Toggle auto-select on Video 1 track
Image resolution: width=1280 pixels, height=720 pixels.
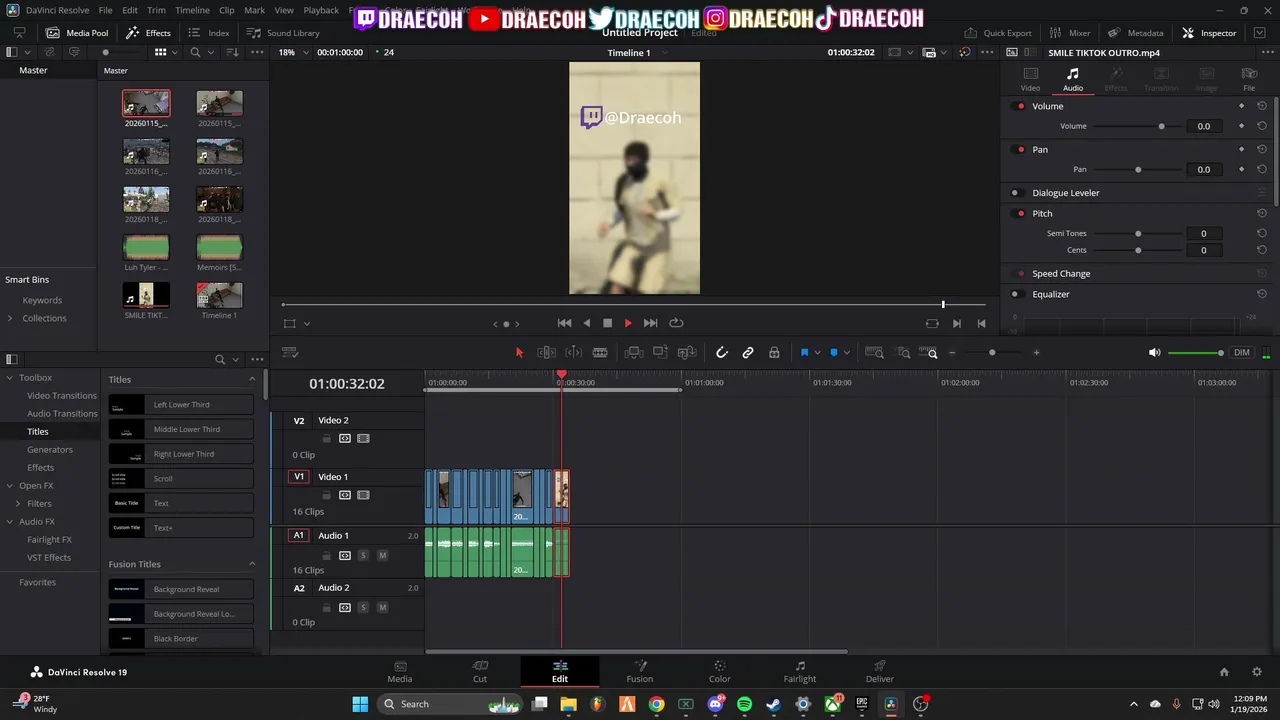[x=345, y=495]
